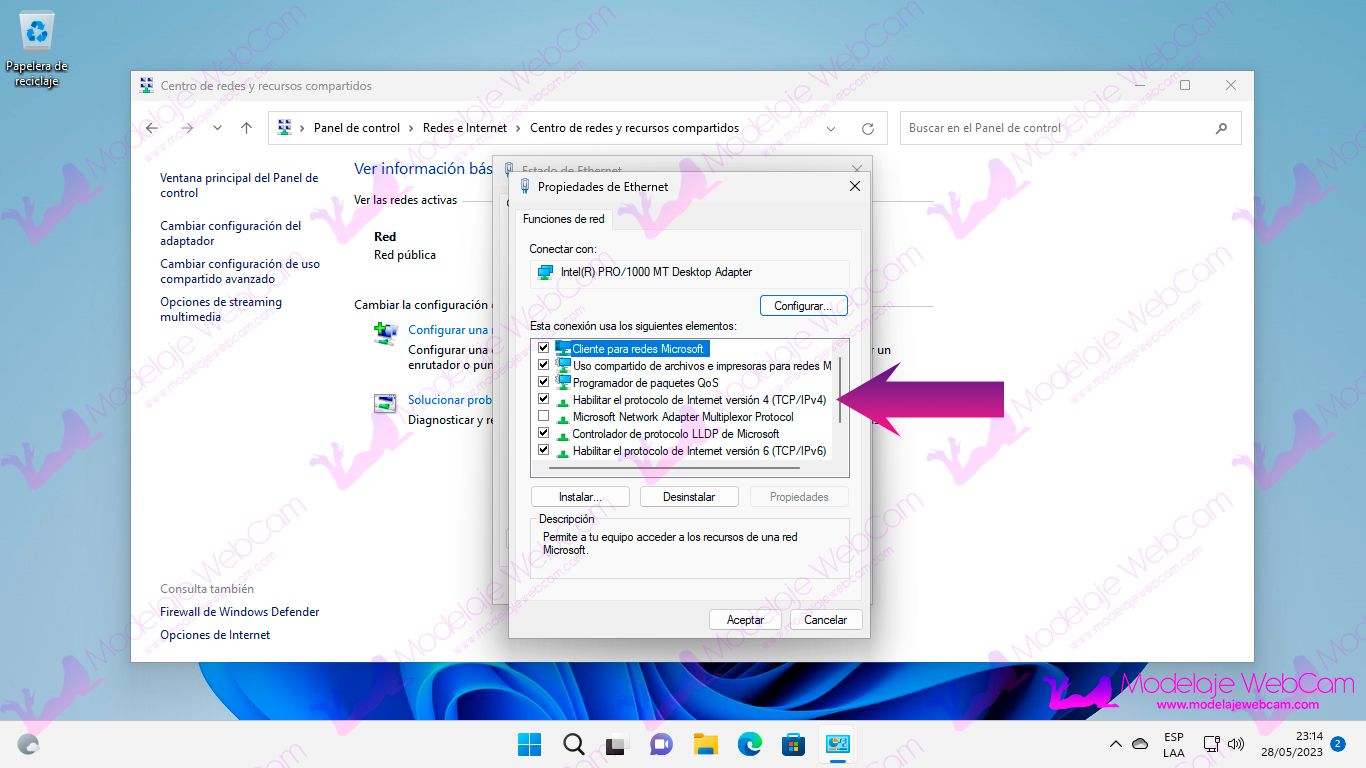Toggle the TCP/IPv6 protocol checkbox
1366x768 pixels.
(544, 450)
